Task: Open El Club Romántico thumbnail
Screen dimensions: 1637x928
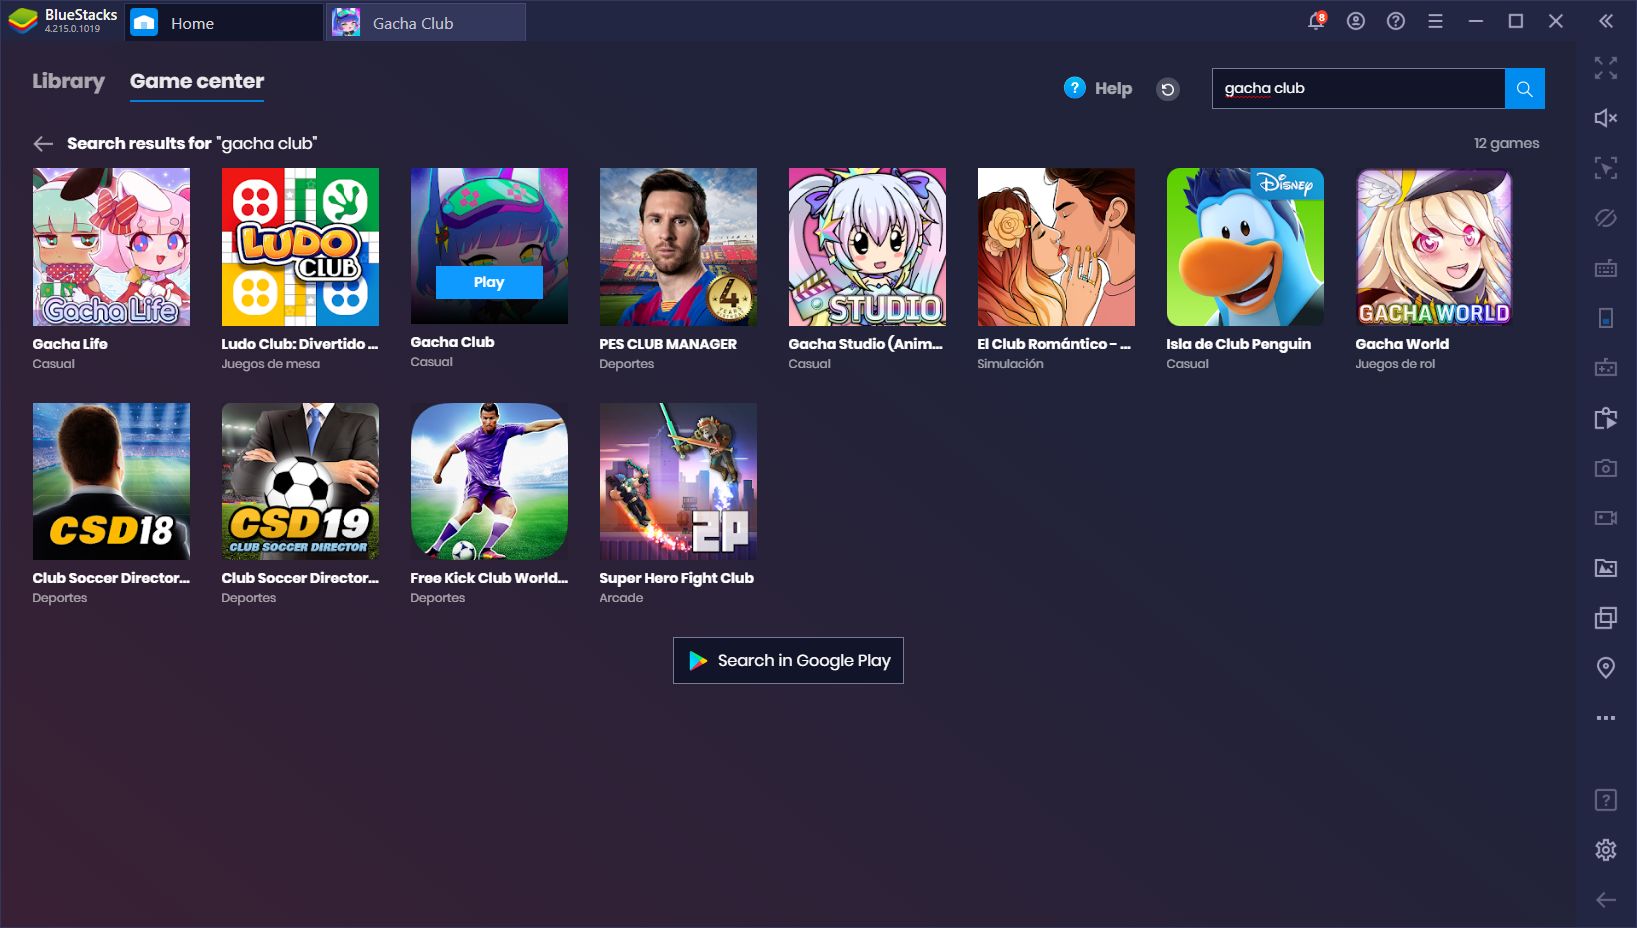Action: click(1056, 247)
